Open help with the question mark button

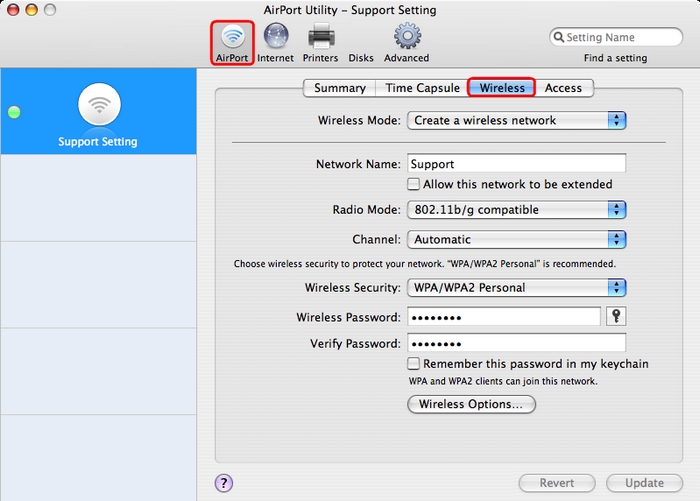tap(224, 483)
